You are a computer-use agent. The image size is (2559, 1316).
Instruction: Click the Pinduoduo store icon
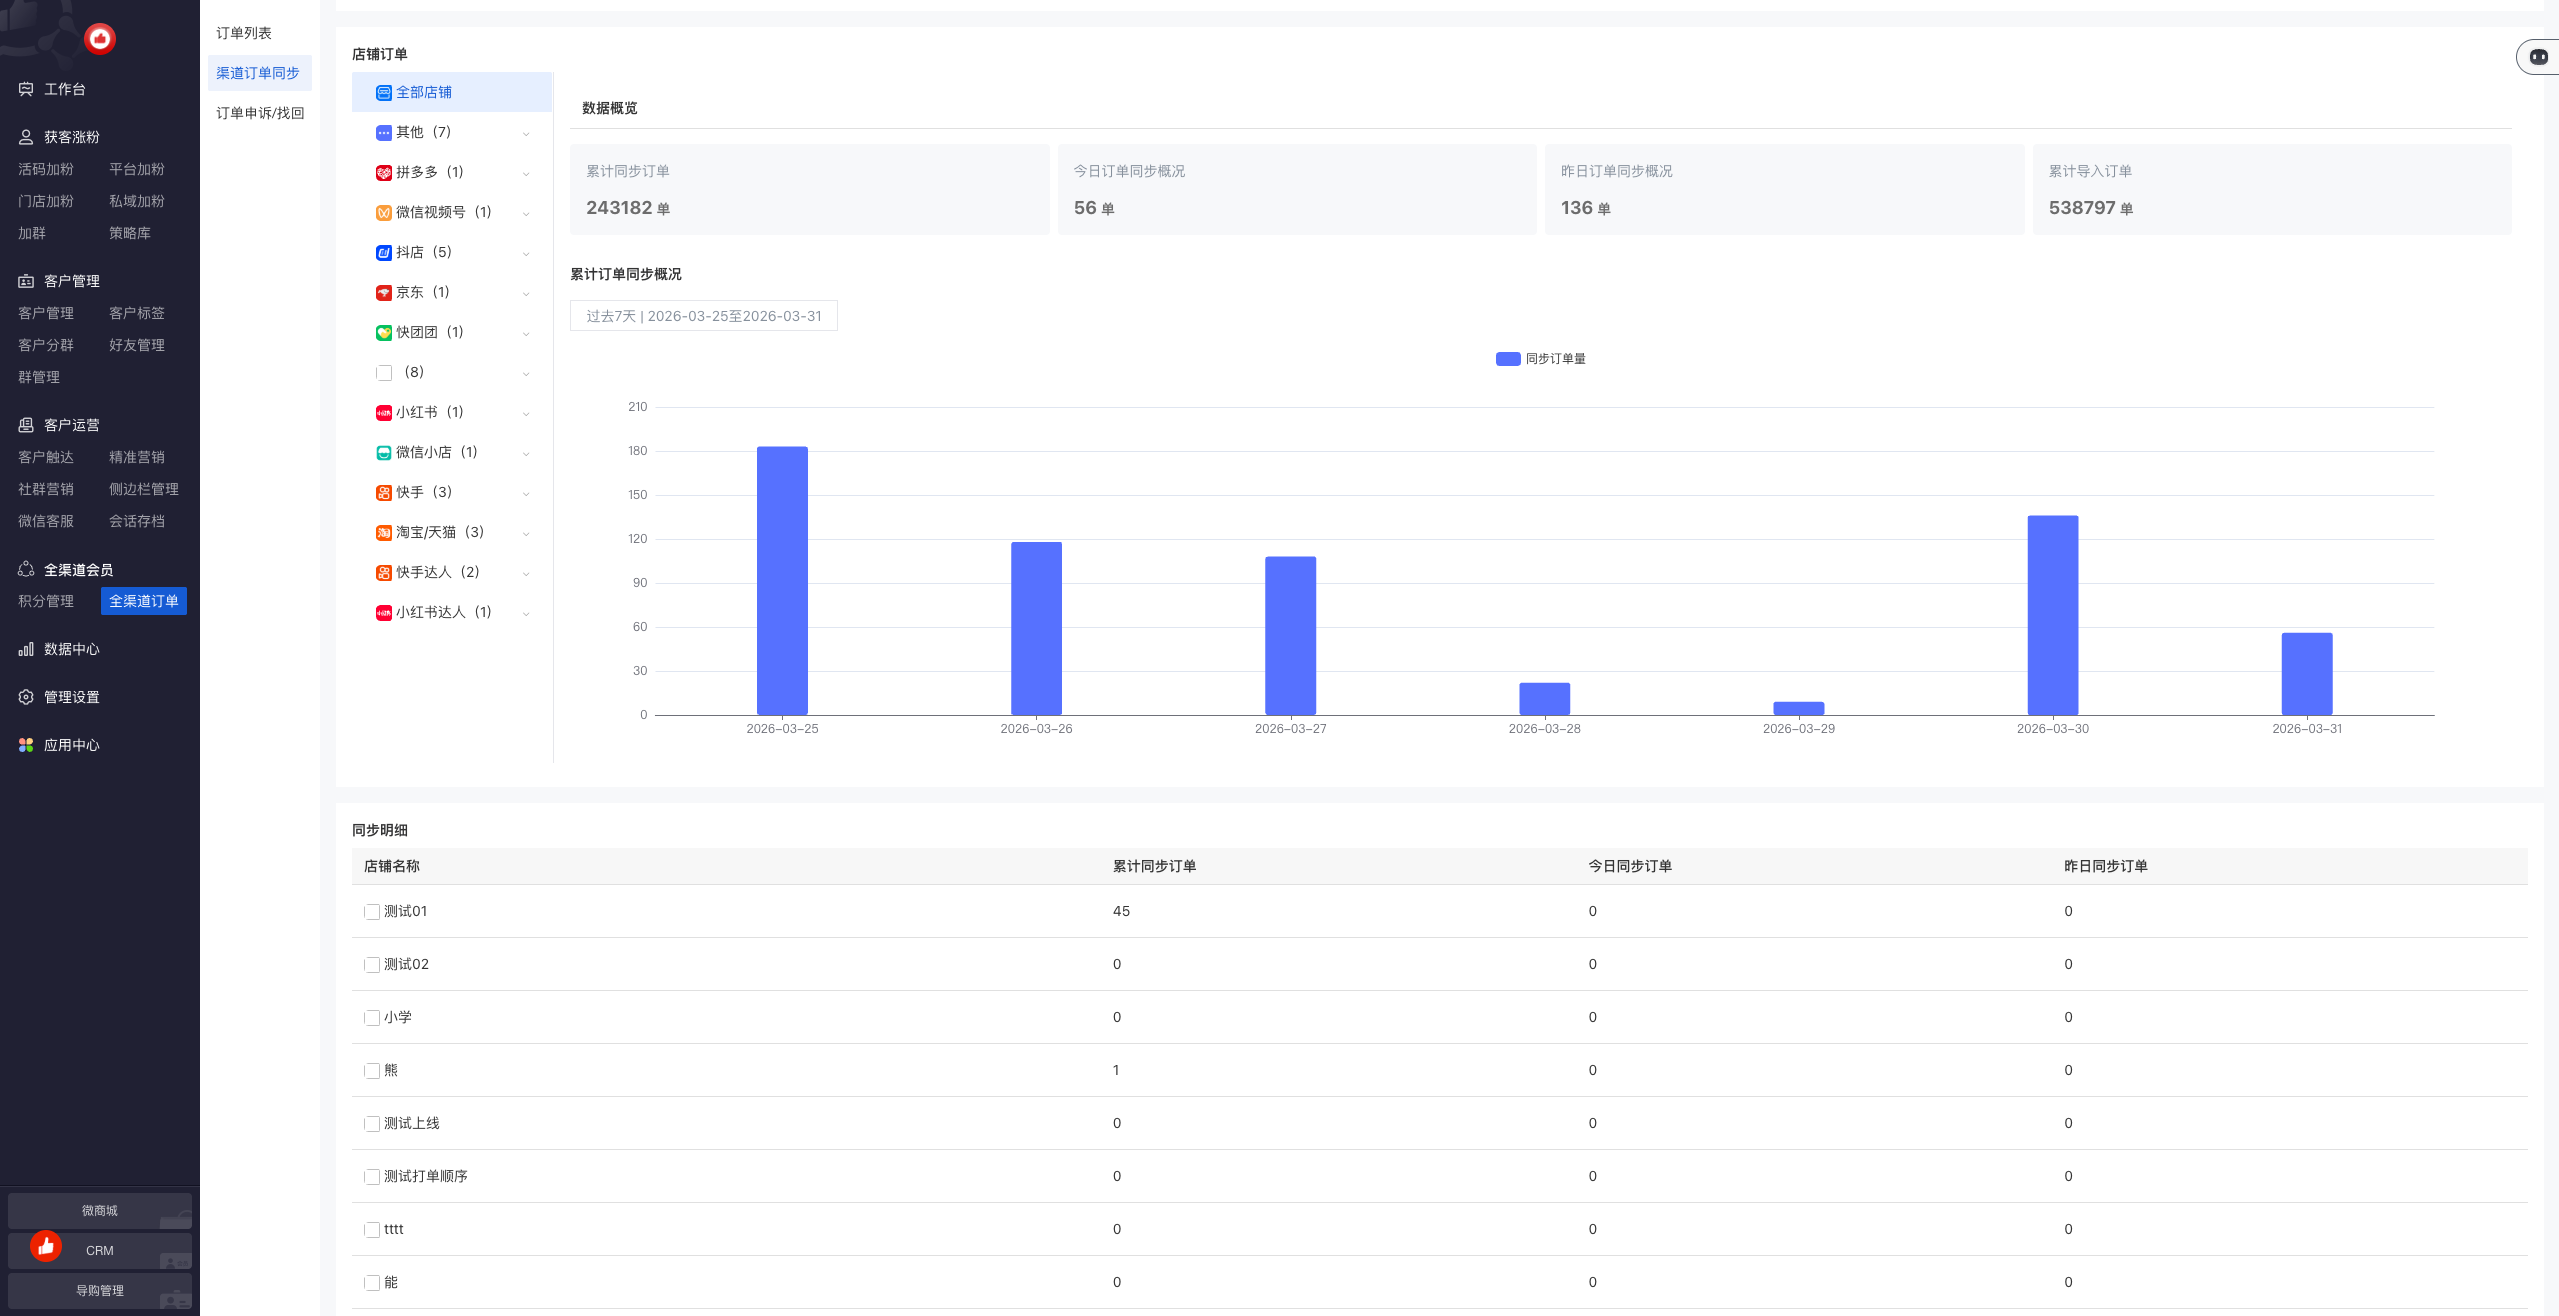(x=383, y=173)
